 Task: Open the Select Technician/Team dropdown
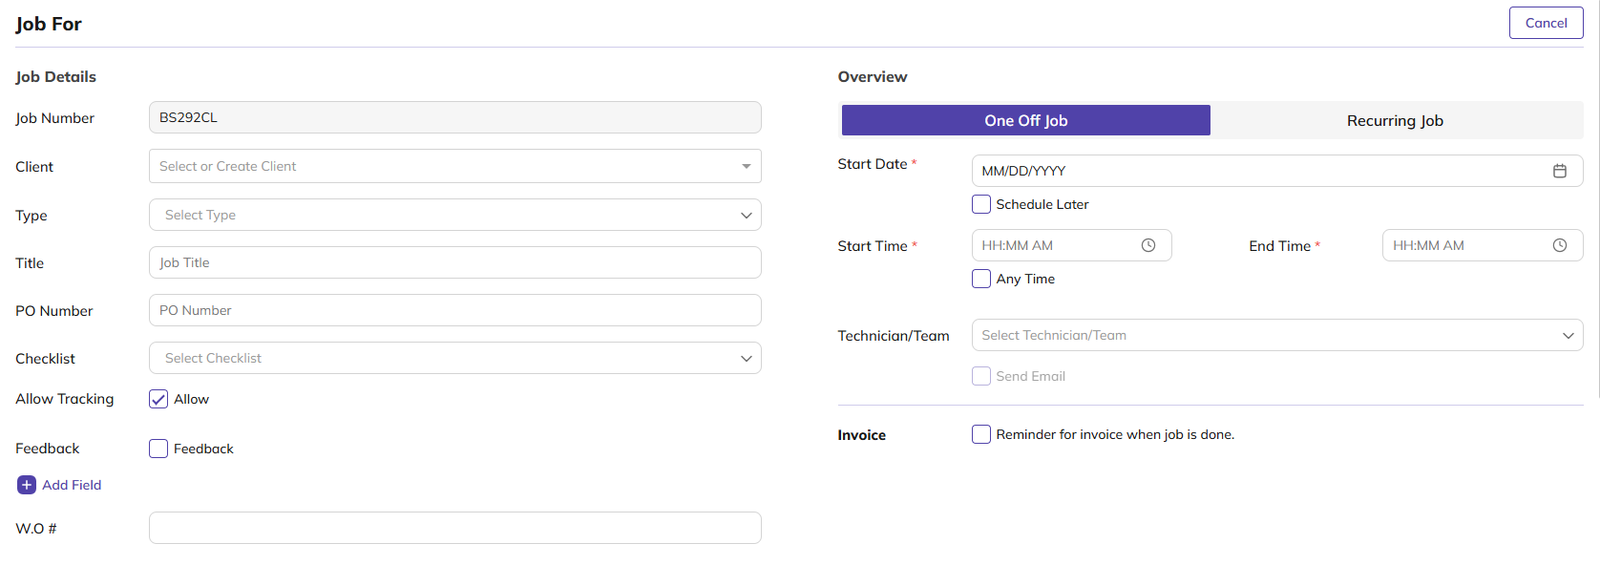(x=1276, y=335)
